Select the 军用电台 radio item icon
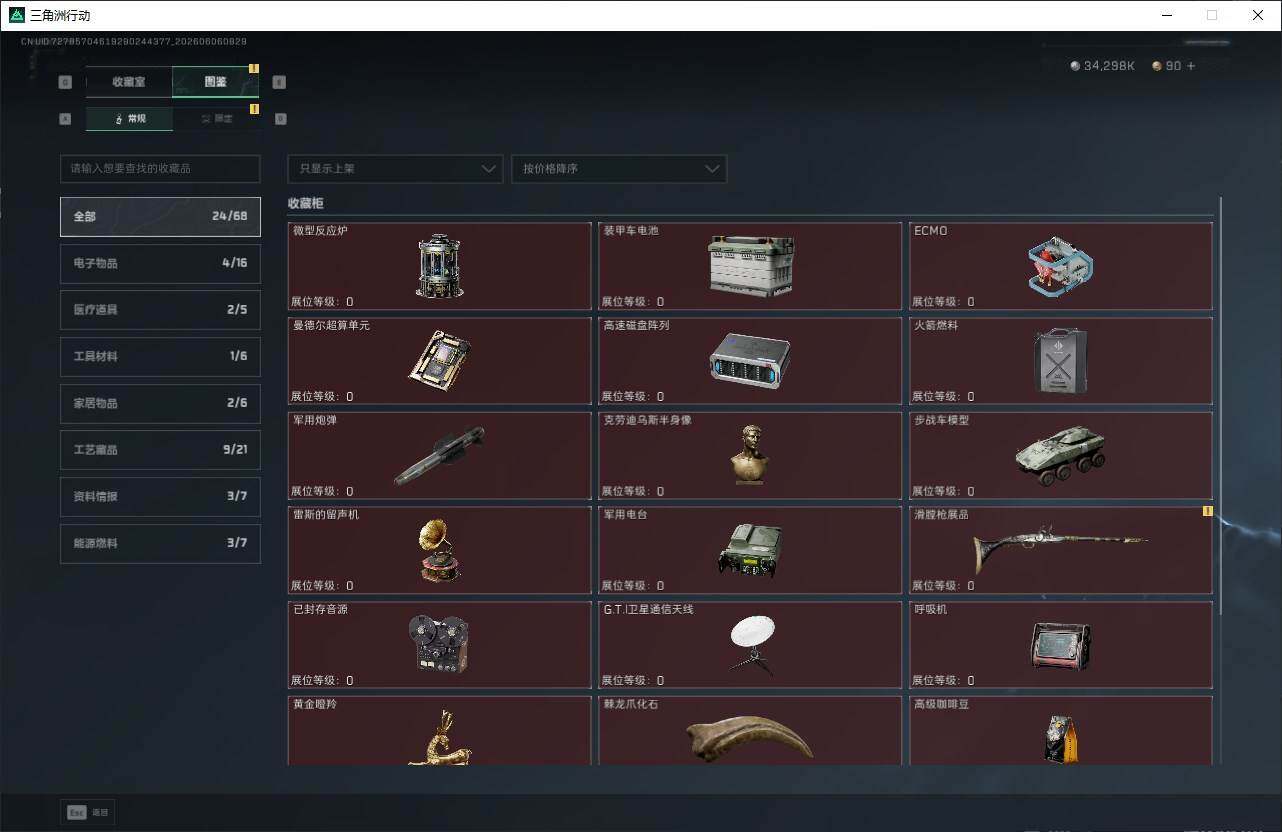Viewport: 1282px width, 832px height. tap(750, 551)
